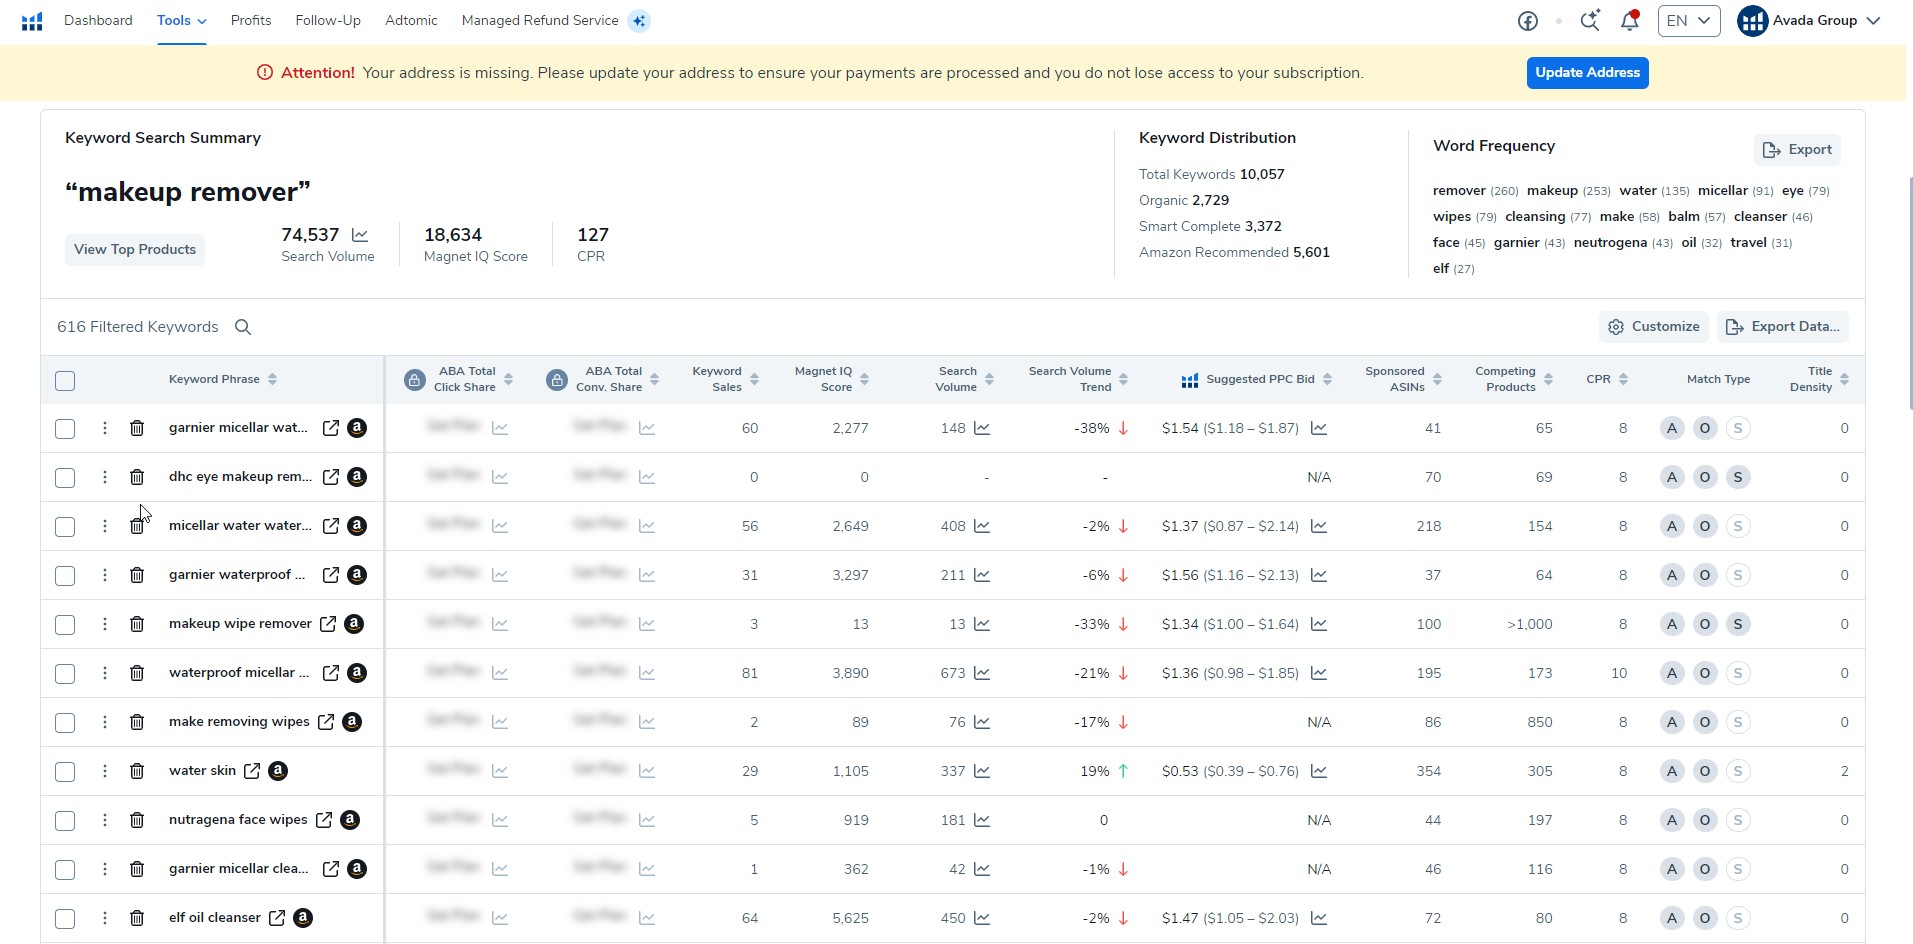This screenshot has height=944, width=1913.
Task: Open the EN language dropdown
Action: [x=1689, y=21]
